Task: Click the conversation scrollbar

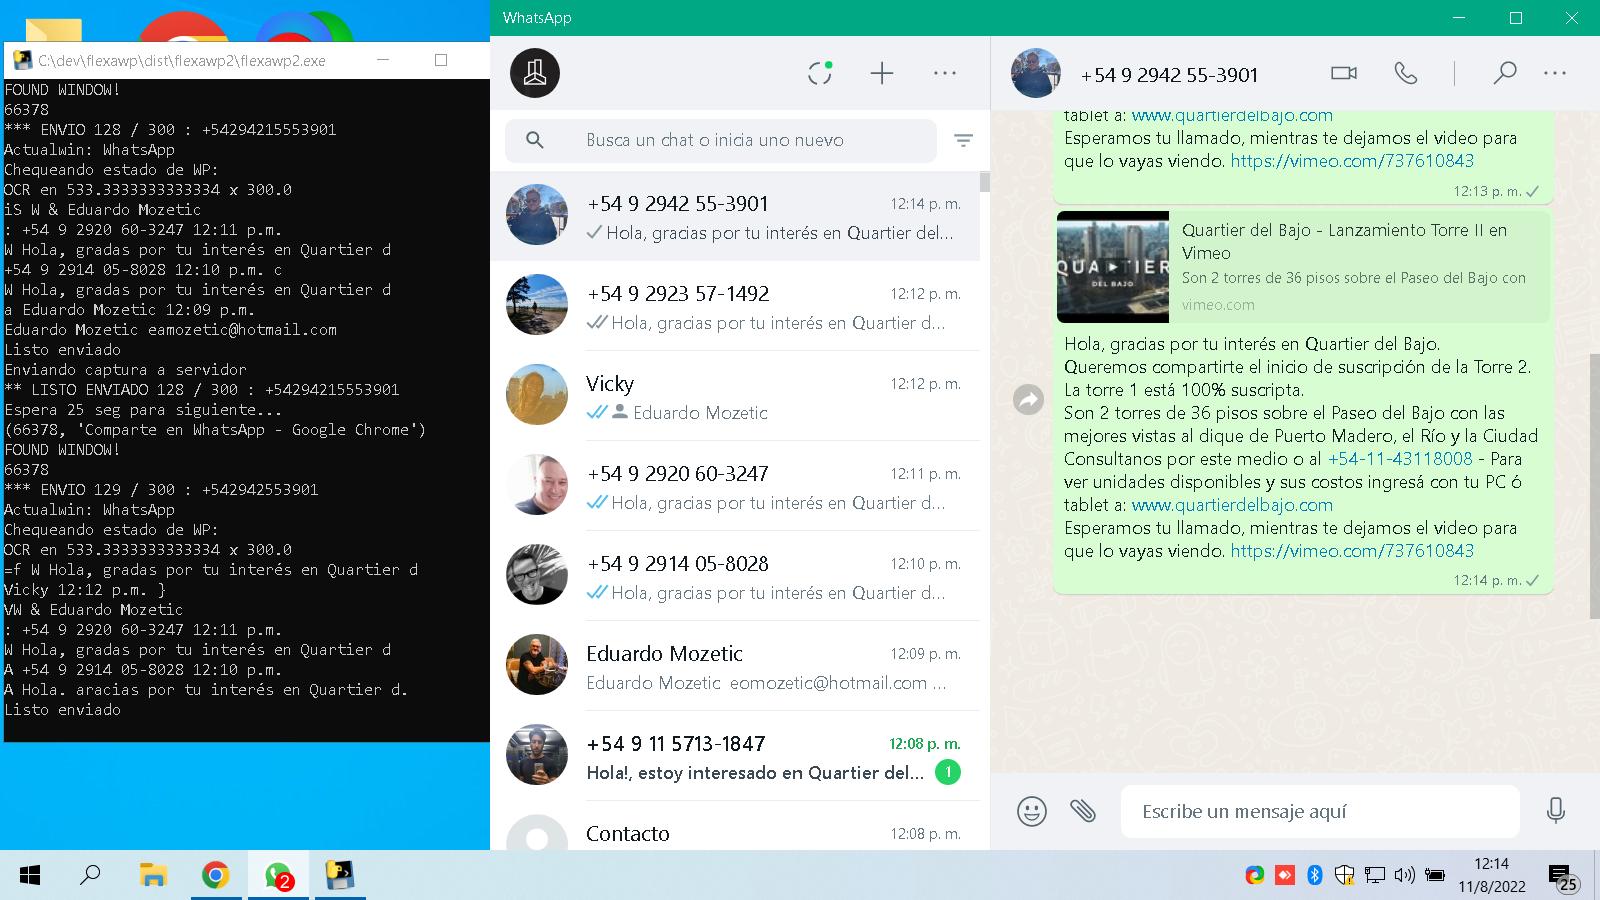Action: point(1594,485)
